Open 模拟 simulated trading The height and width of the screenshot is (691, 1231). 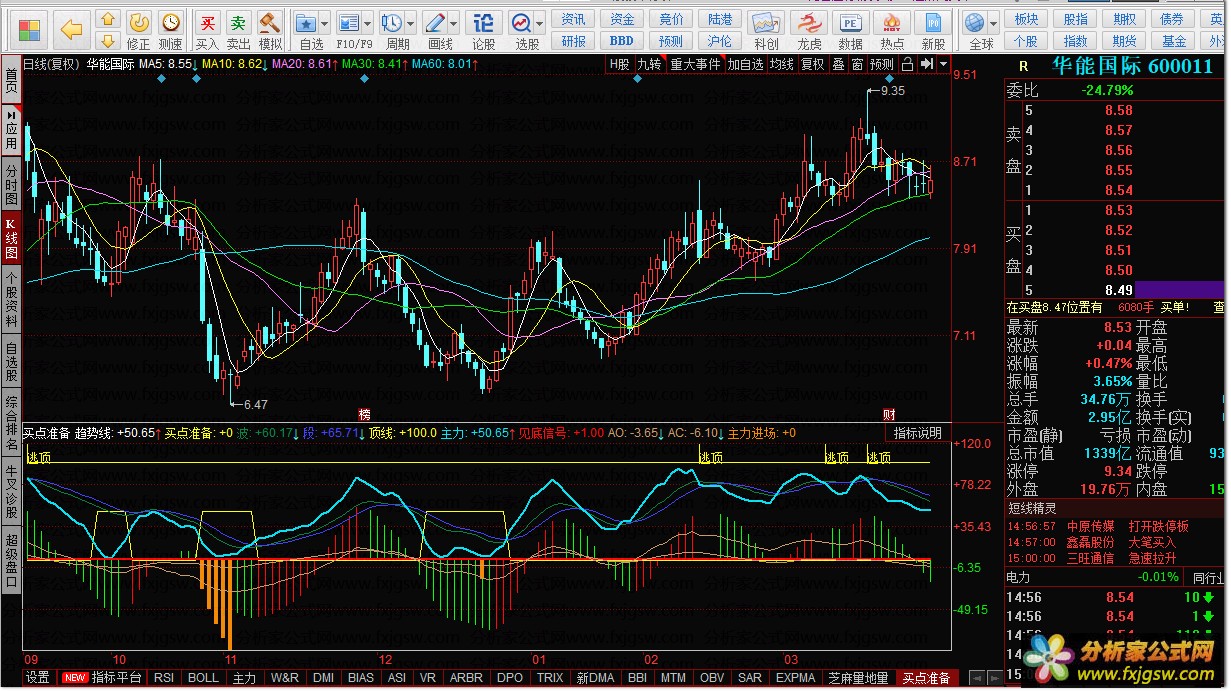(270, 30)
